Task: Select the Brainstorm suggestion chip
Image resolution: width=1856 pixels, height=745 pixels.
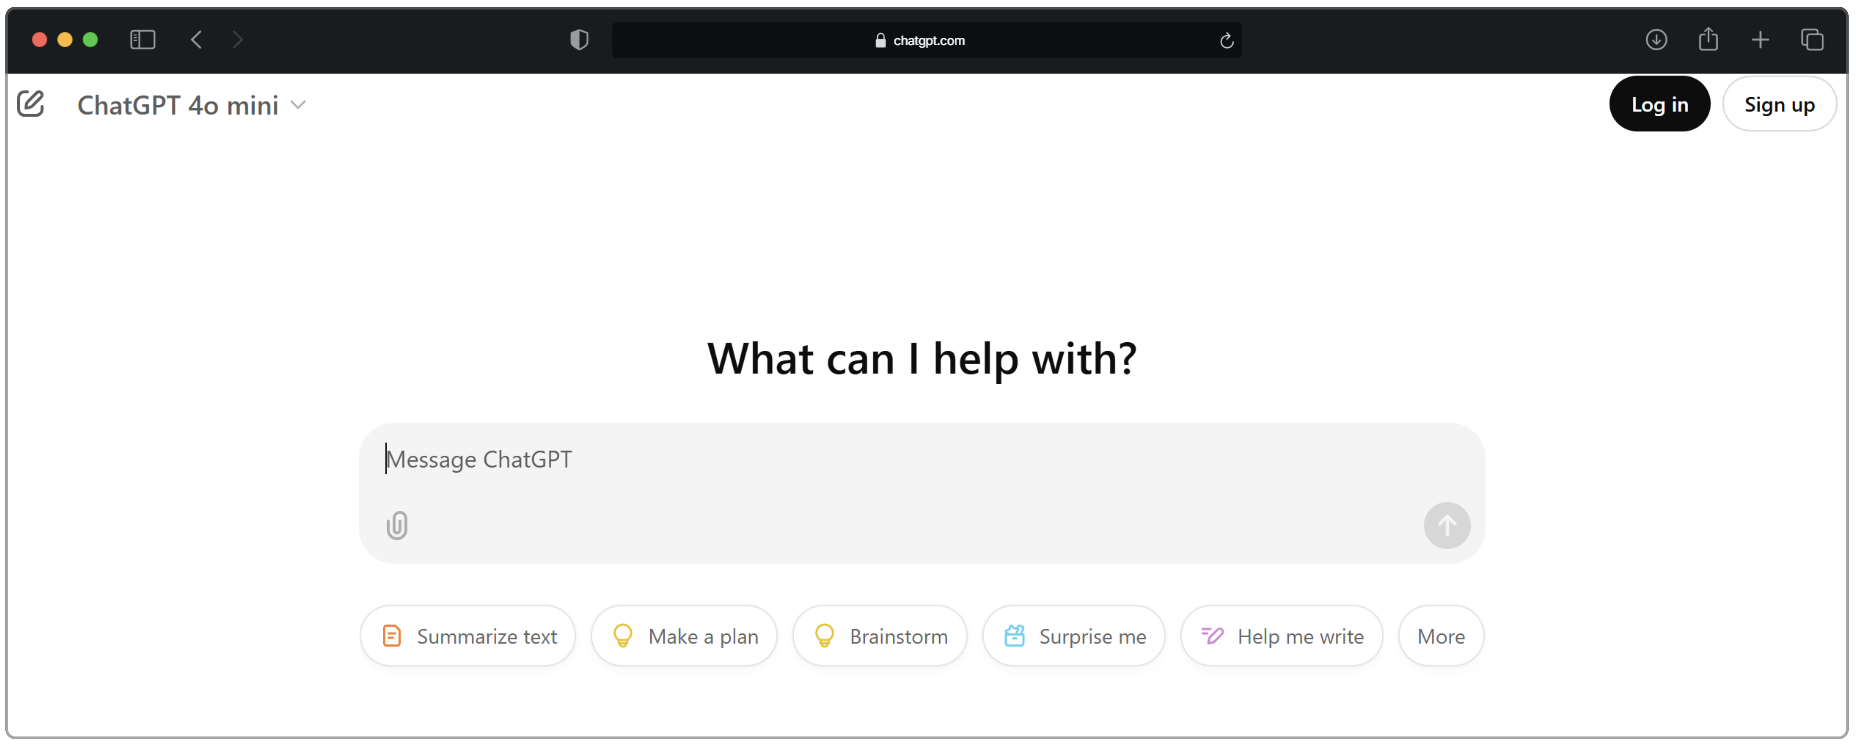Action: pos(880,636)
